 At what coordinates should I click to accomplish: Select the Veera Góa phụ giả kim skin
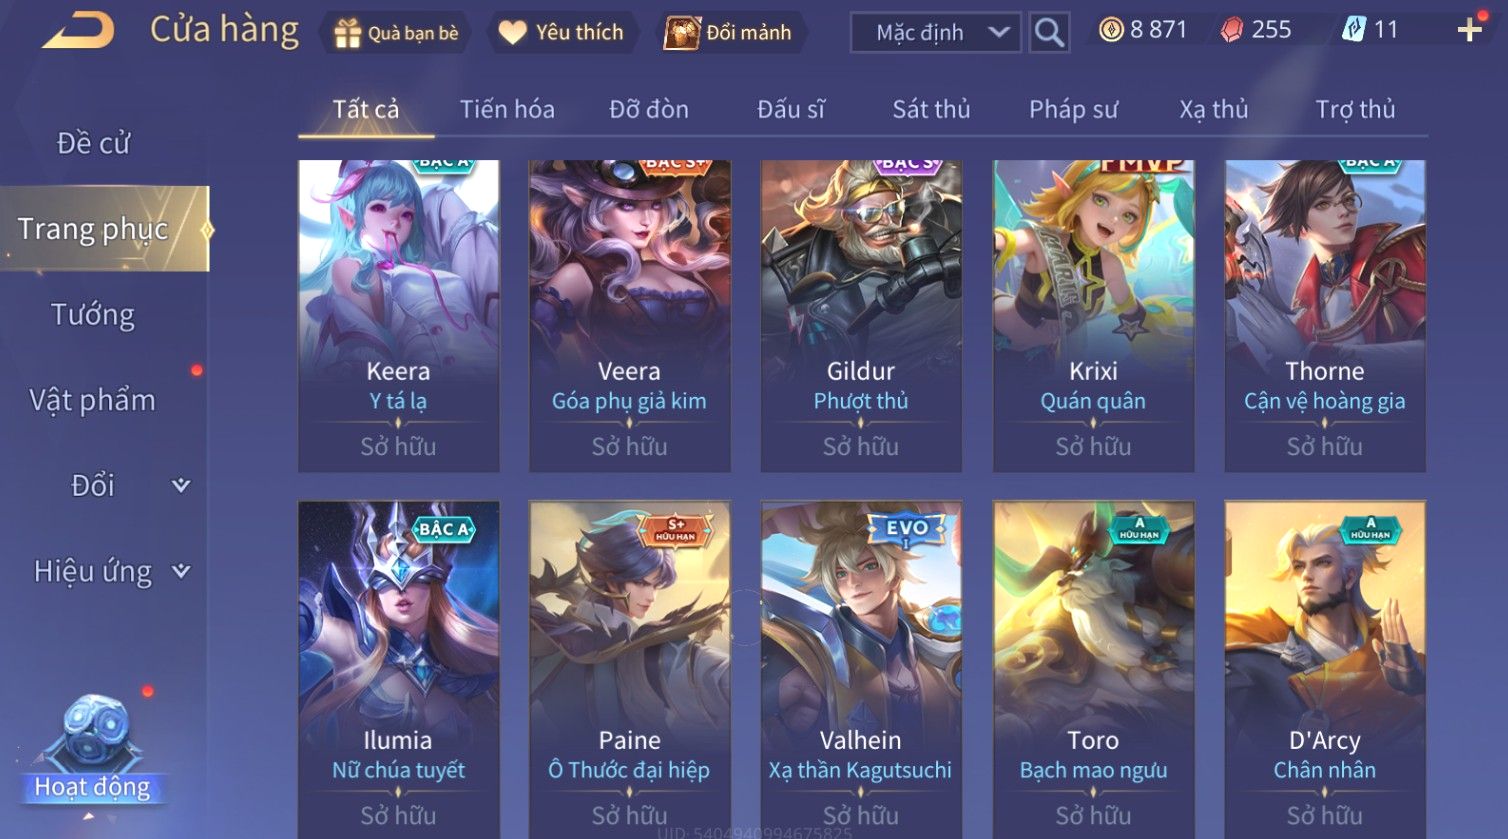point(629,316)
